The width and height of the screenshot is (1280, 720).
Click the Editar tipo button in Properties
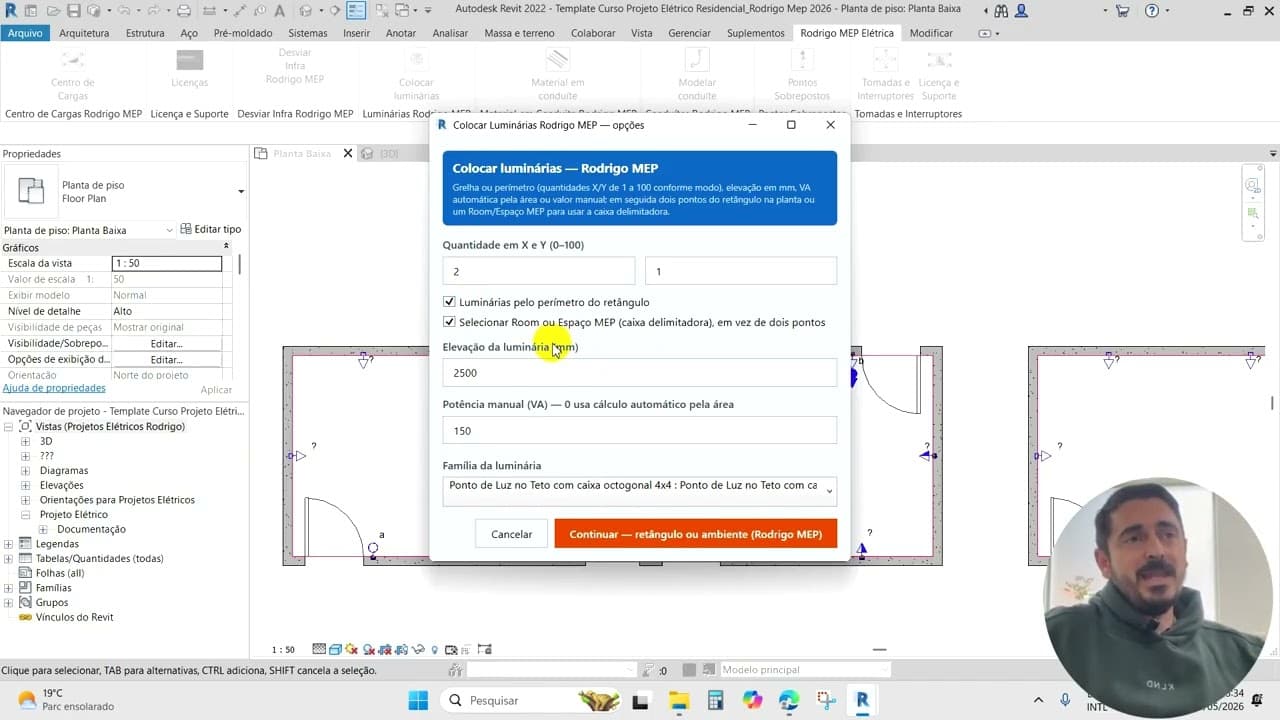click(211, 230)
